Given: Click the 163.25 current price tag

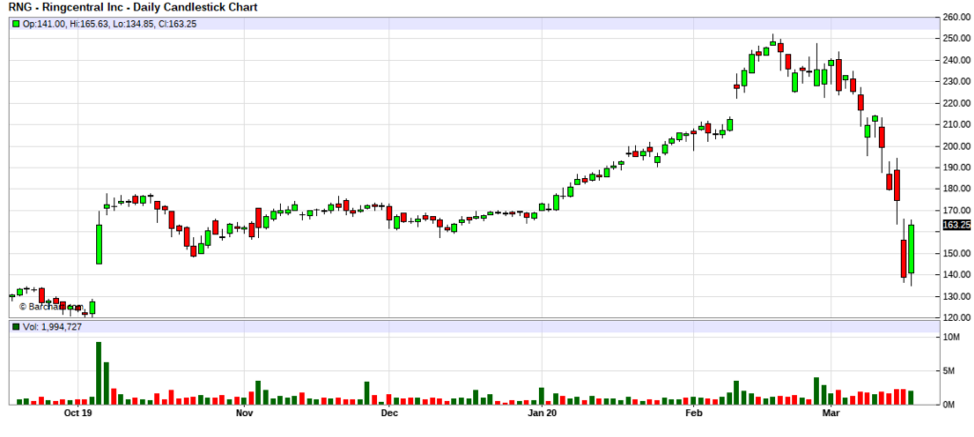Looking at the screenshot, I should pos(956,225).
